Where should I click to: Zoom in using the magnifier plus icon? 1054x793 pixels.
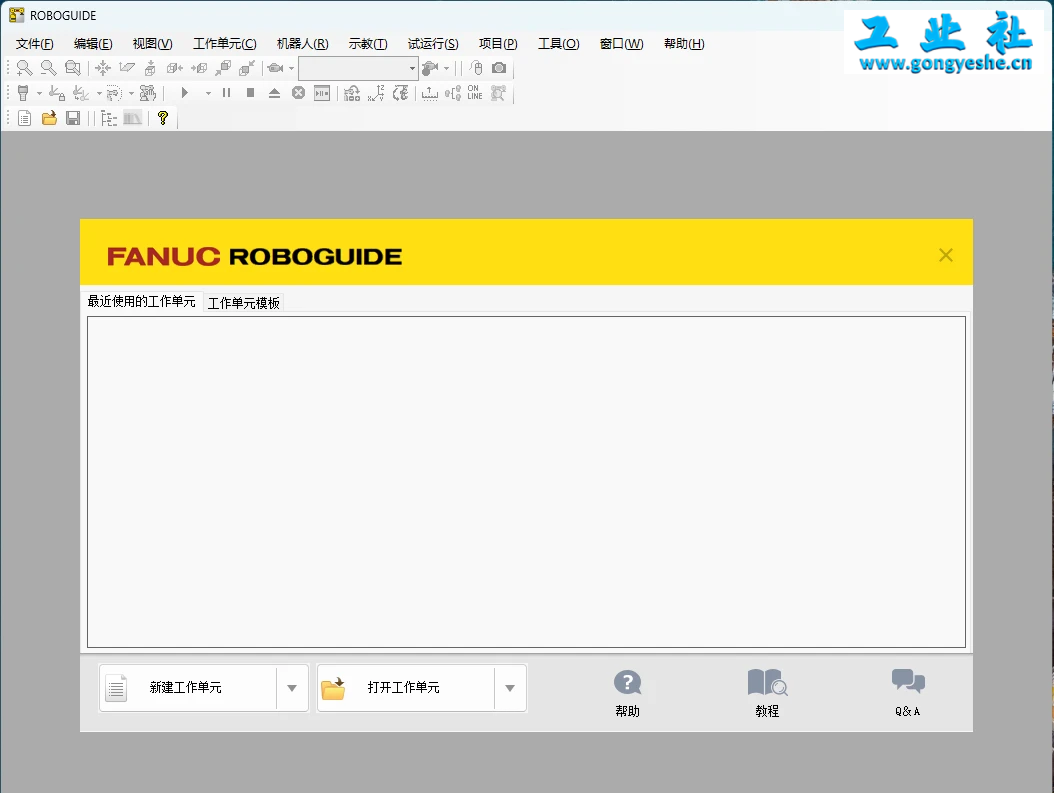click(x=24, y=68)
